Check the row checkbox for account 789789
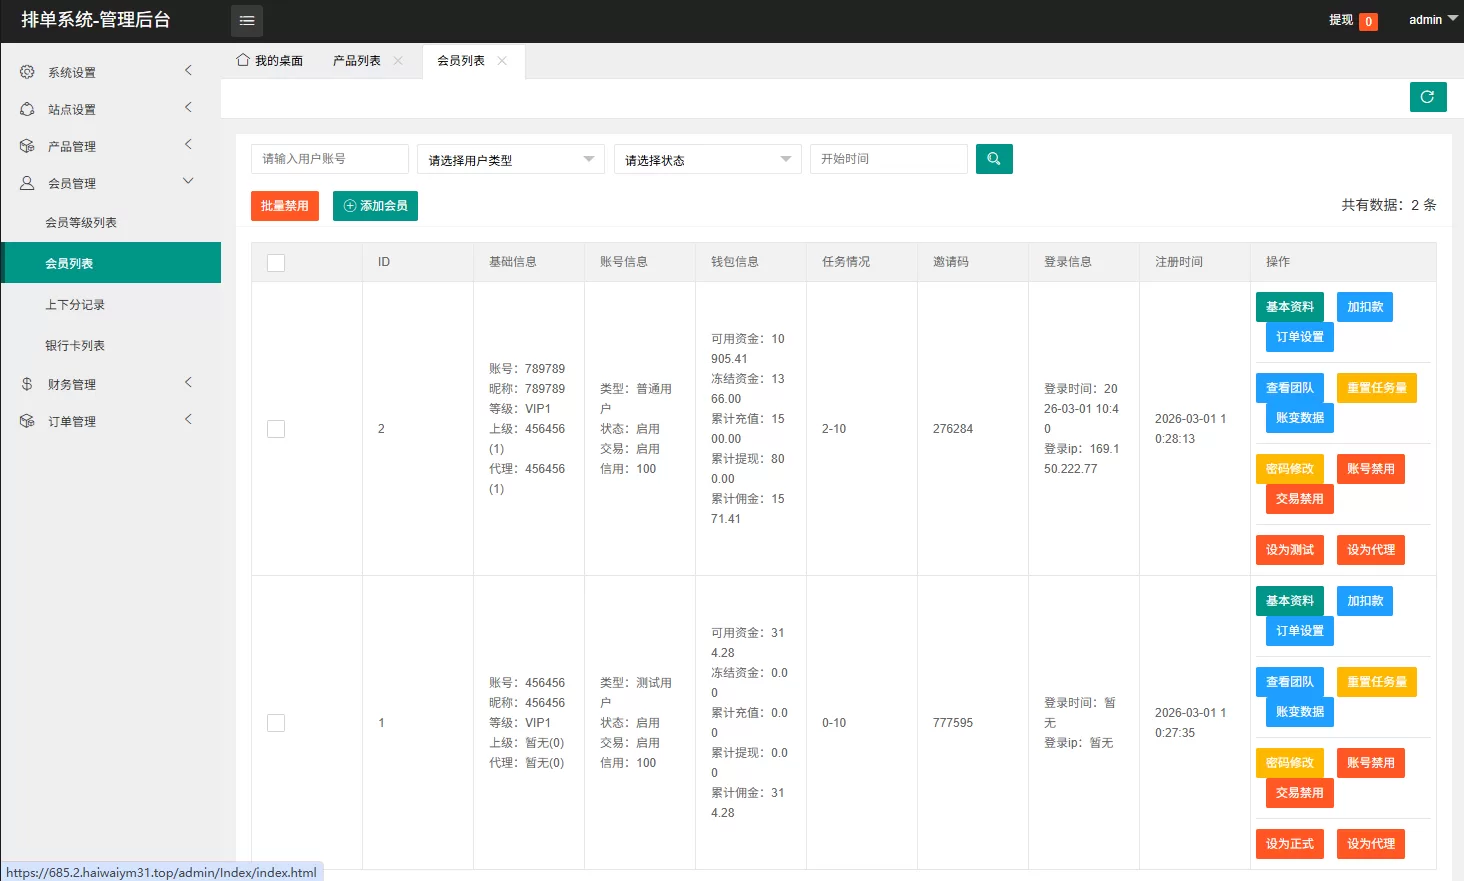This screenshot has height=881, width=1464. point(276,428)
